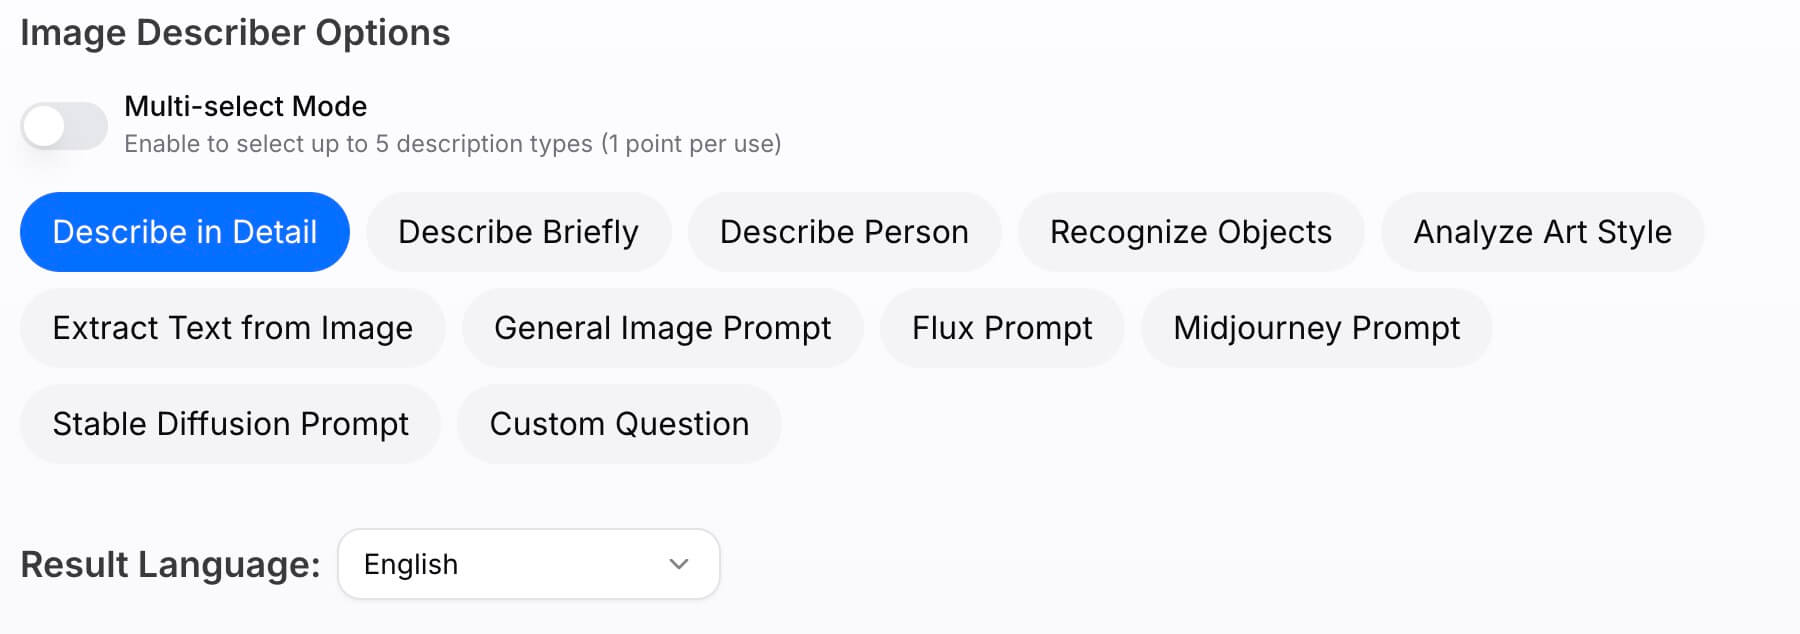Click the Image Describer Options heading
Viewport: 1800px width, 634px height.
click(x=235, y=33)
